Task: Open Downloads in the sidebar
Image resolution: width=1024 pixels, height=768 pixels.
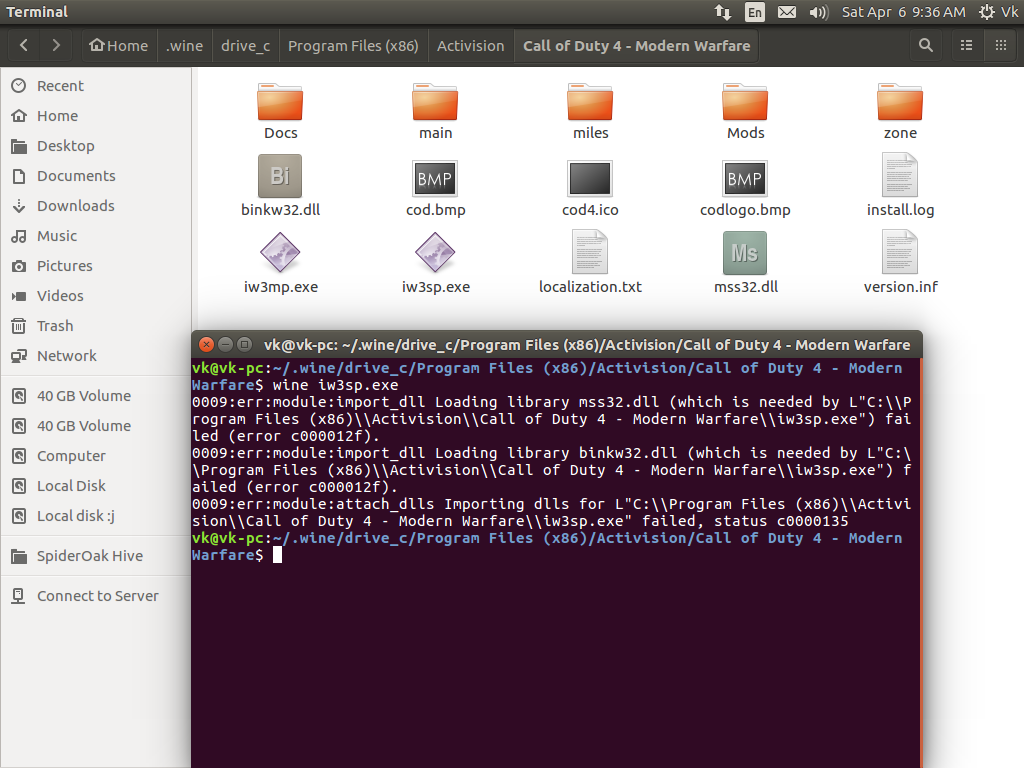Action: click(96, 206)
